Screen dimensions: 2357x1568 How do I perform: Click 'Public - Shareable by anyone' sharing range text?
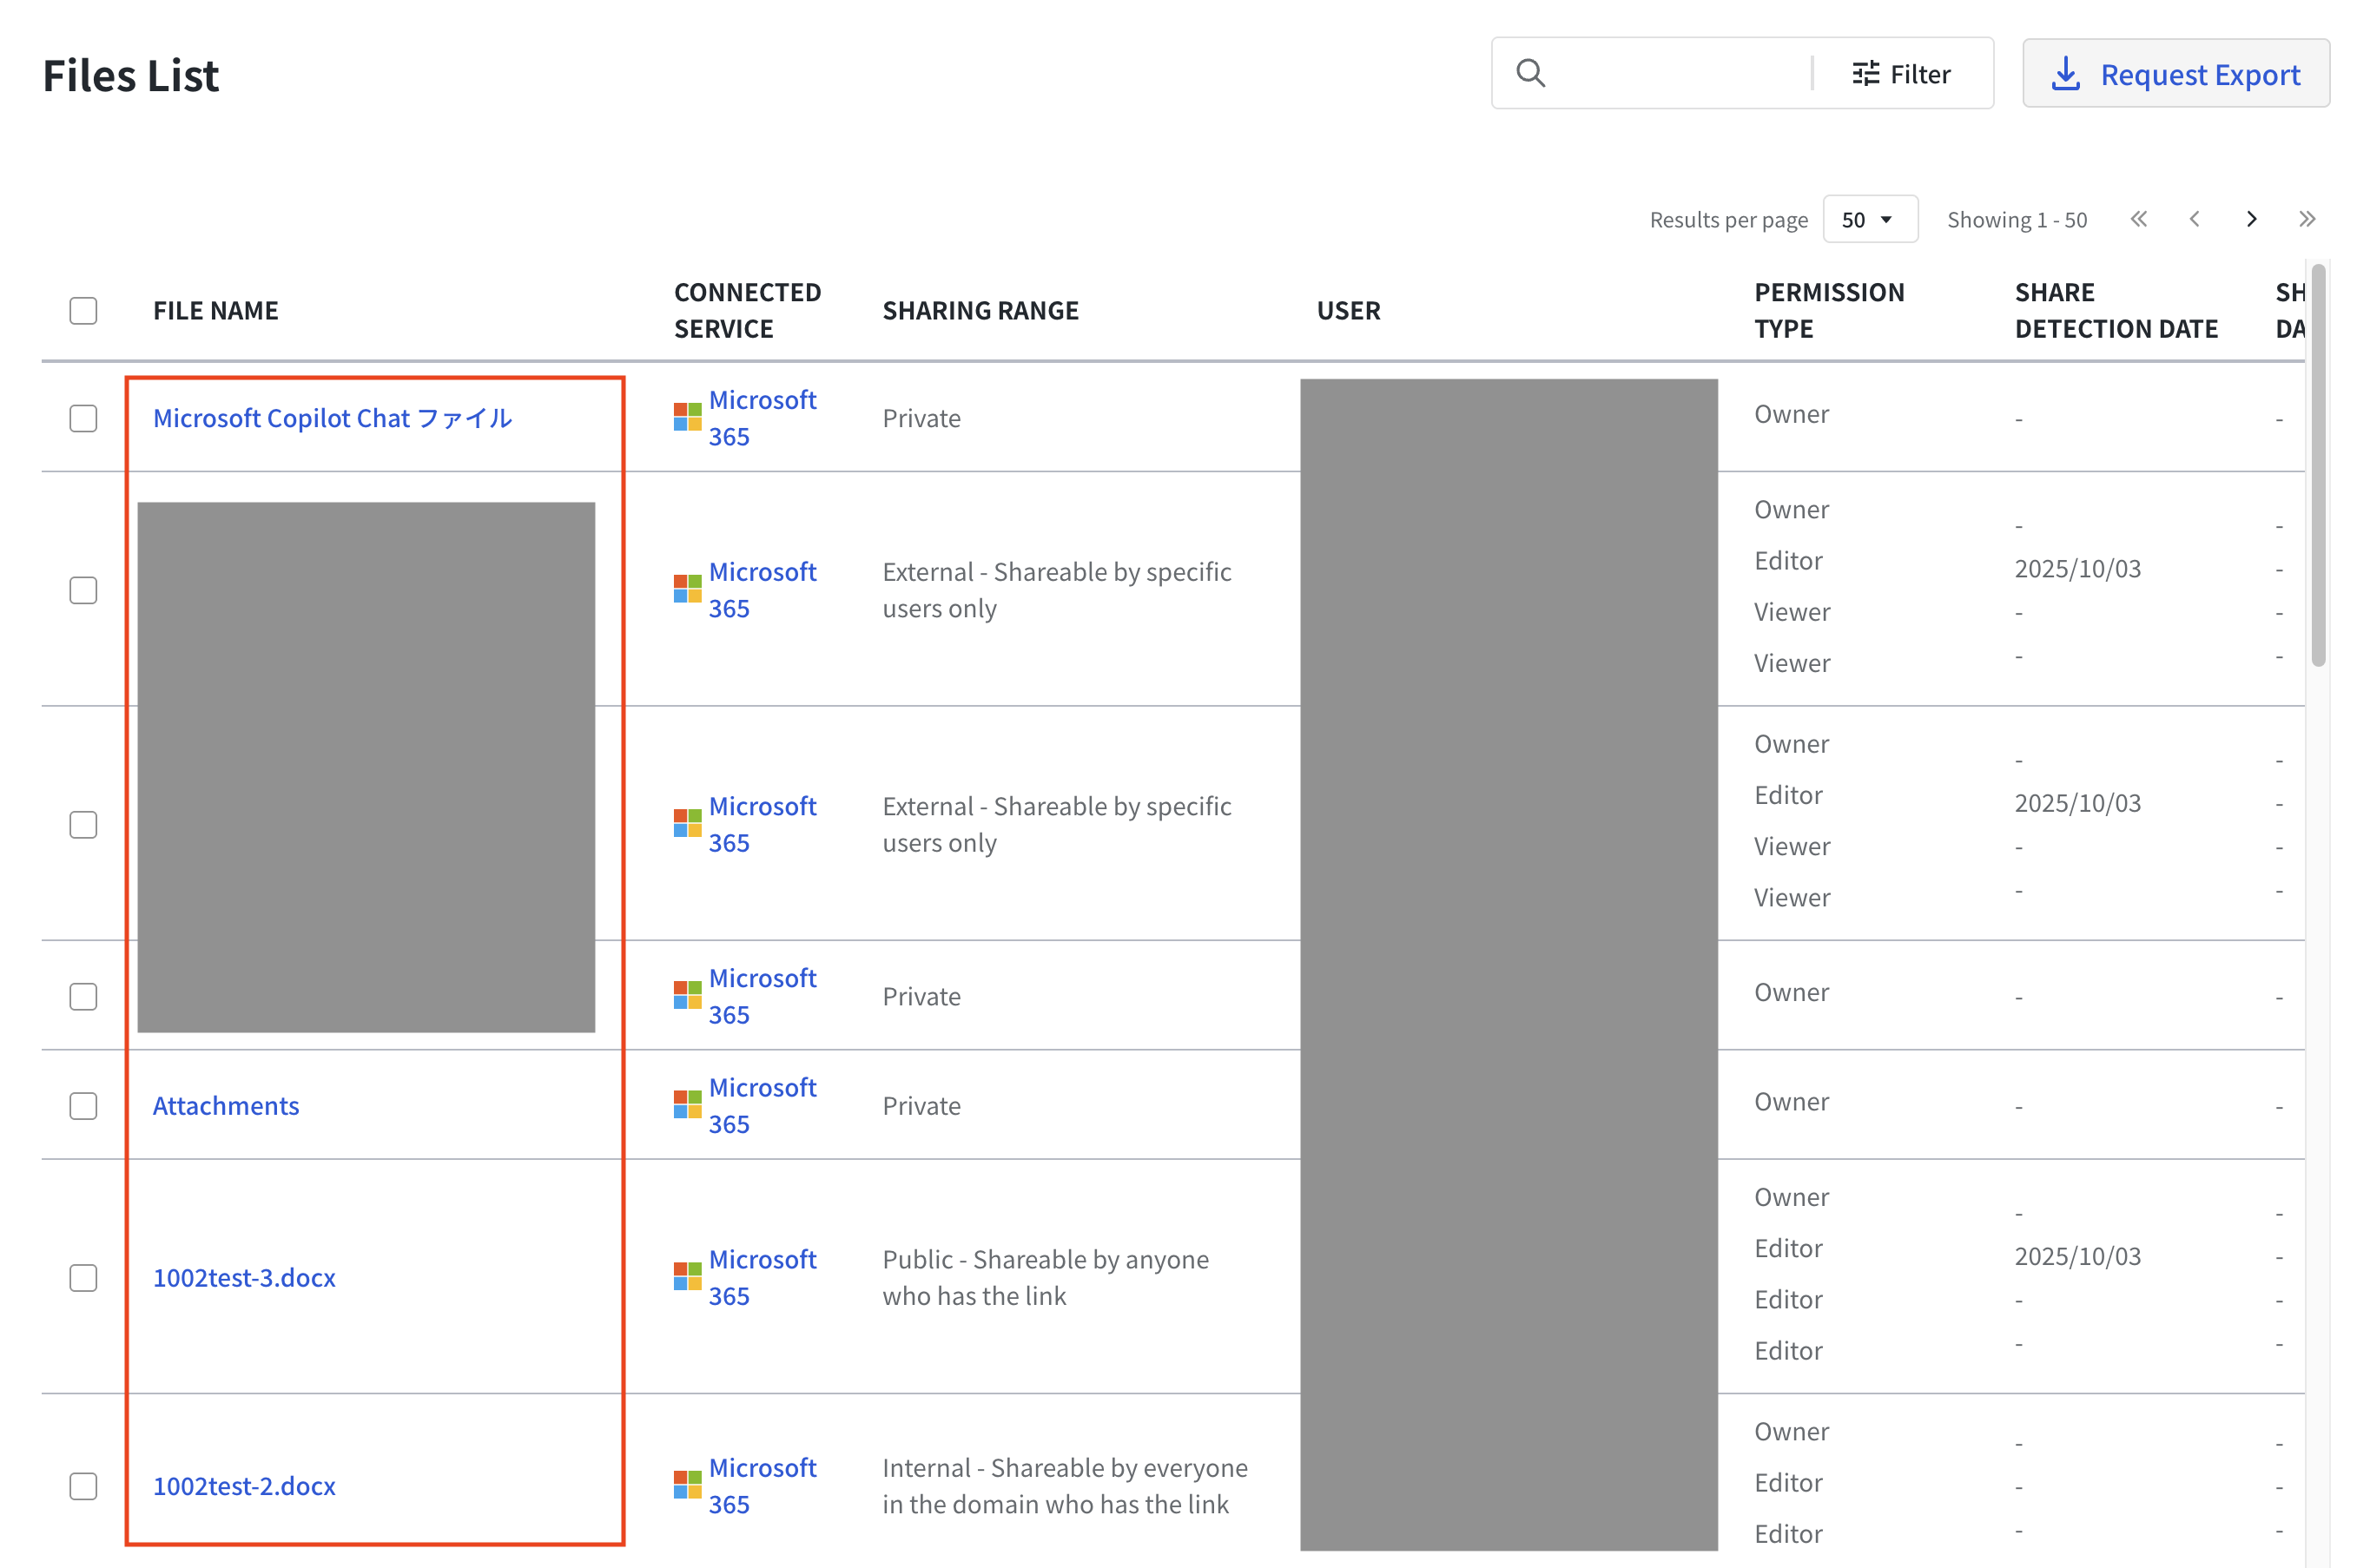pyautogui.click(x=1045, y=1277)
